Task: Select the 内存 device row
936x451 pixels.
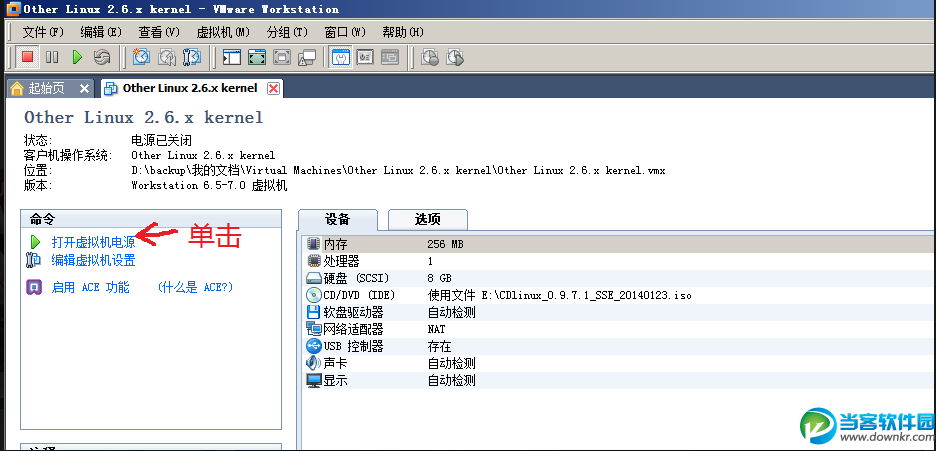Action: click(x=618, y=244)
